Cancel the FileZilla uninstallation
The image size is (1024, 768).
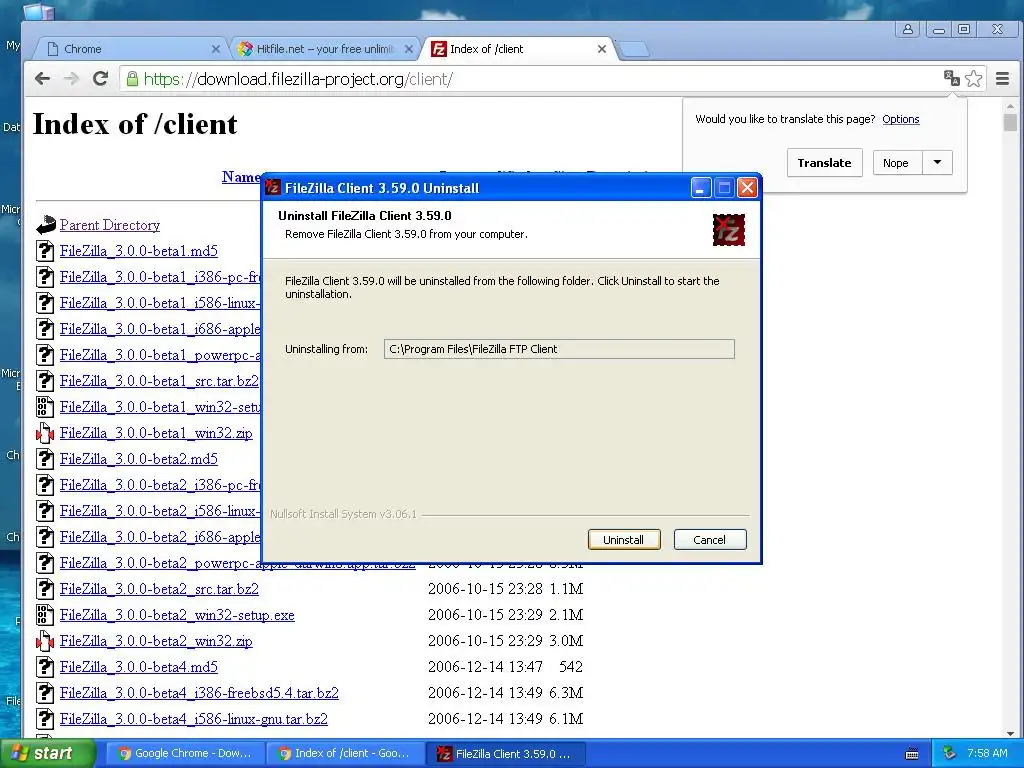[710, 539]
